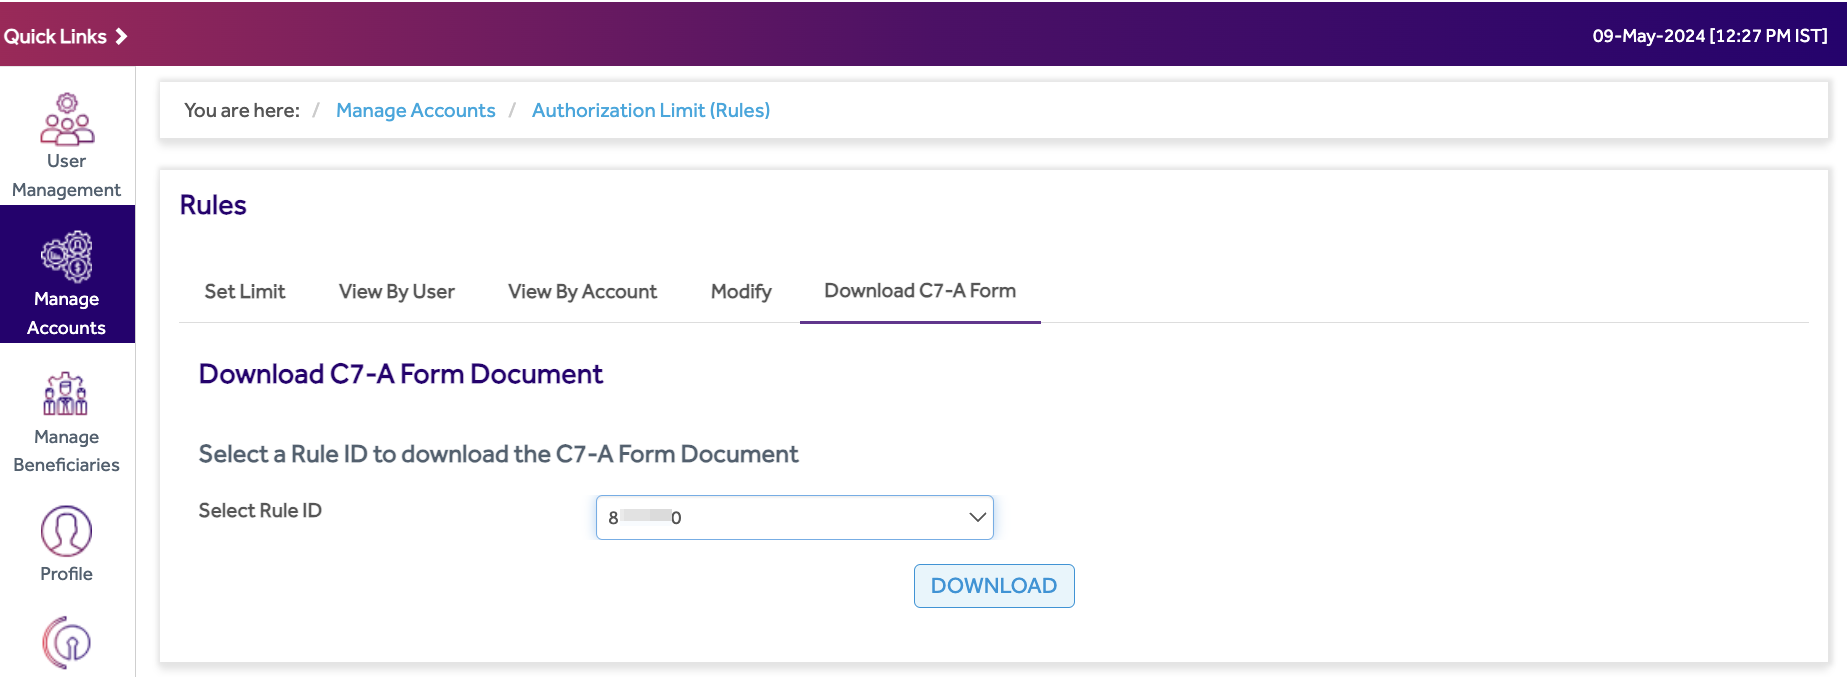Click the Authorization Limit (Rules) breadcrumb link

click(x=650, y=110)
